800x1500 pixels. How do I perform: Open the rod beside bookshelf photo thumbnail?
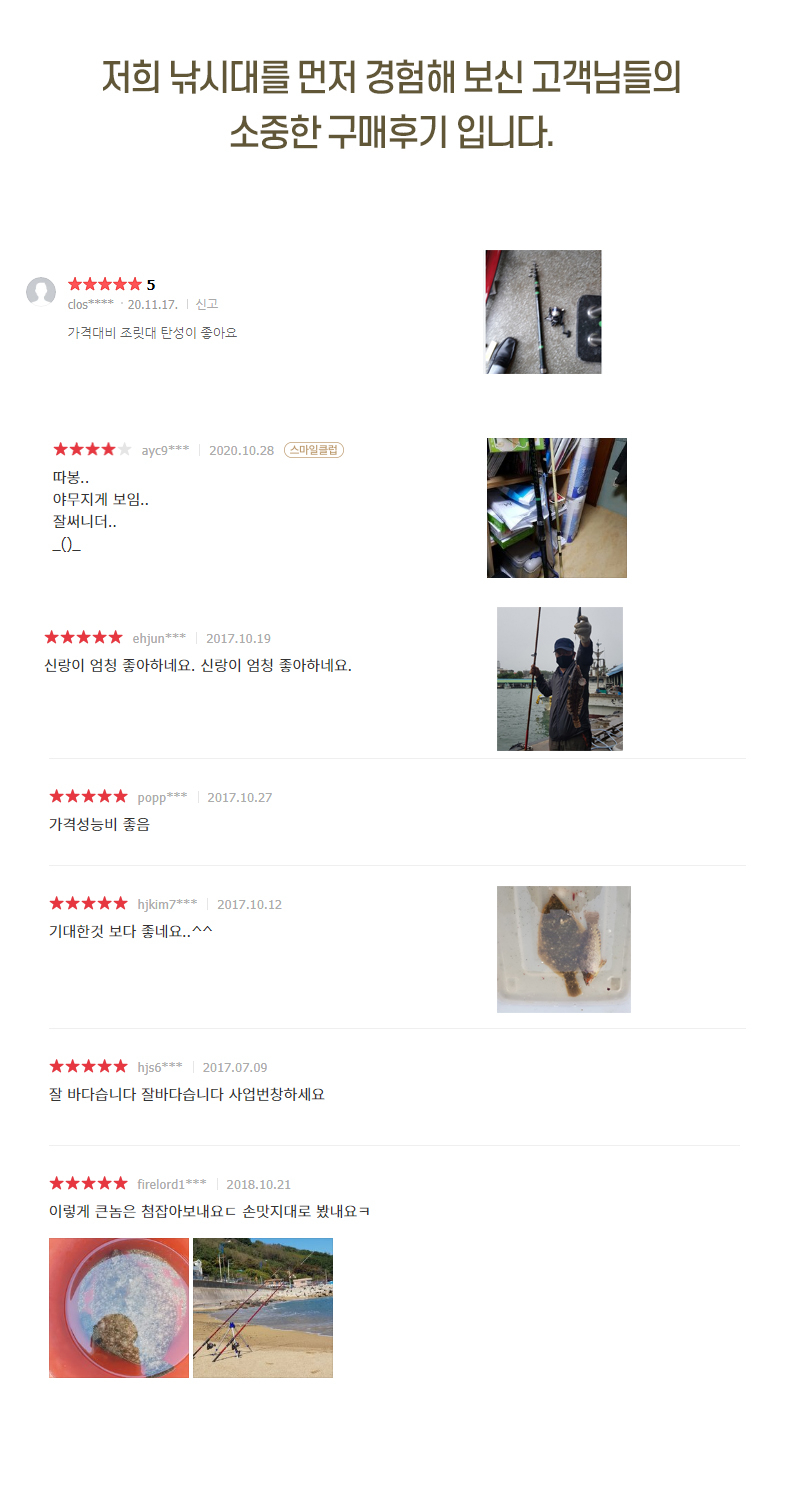pyautogui.click(x=557, y=508)
